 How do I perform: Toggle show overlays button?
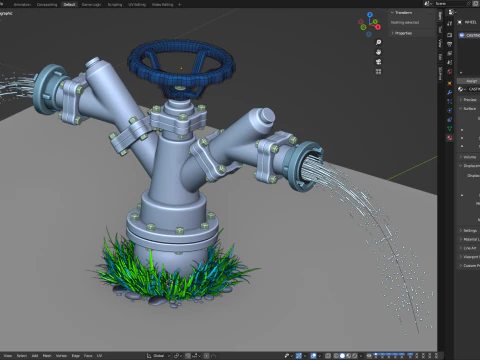[313, 356]
